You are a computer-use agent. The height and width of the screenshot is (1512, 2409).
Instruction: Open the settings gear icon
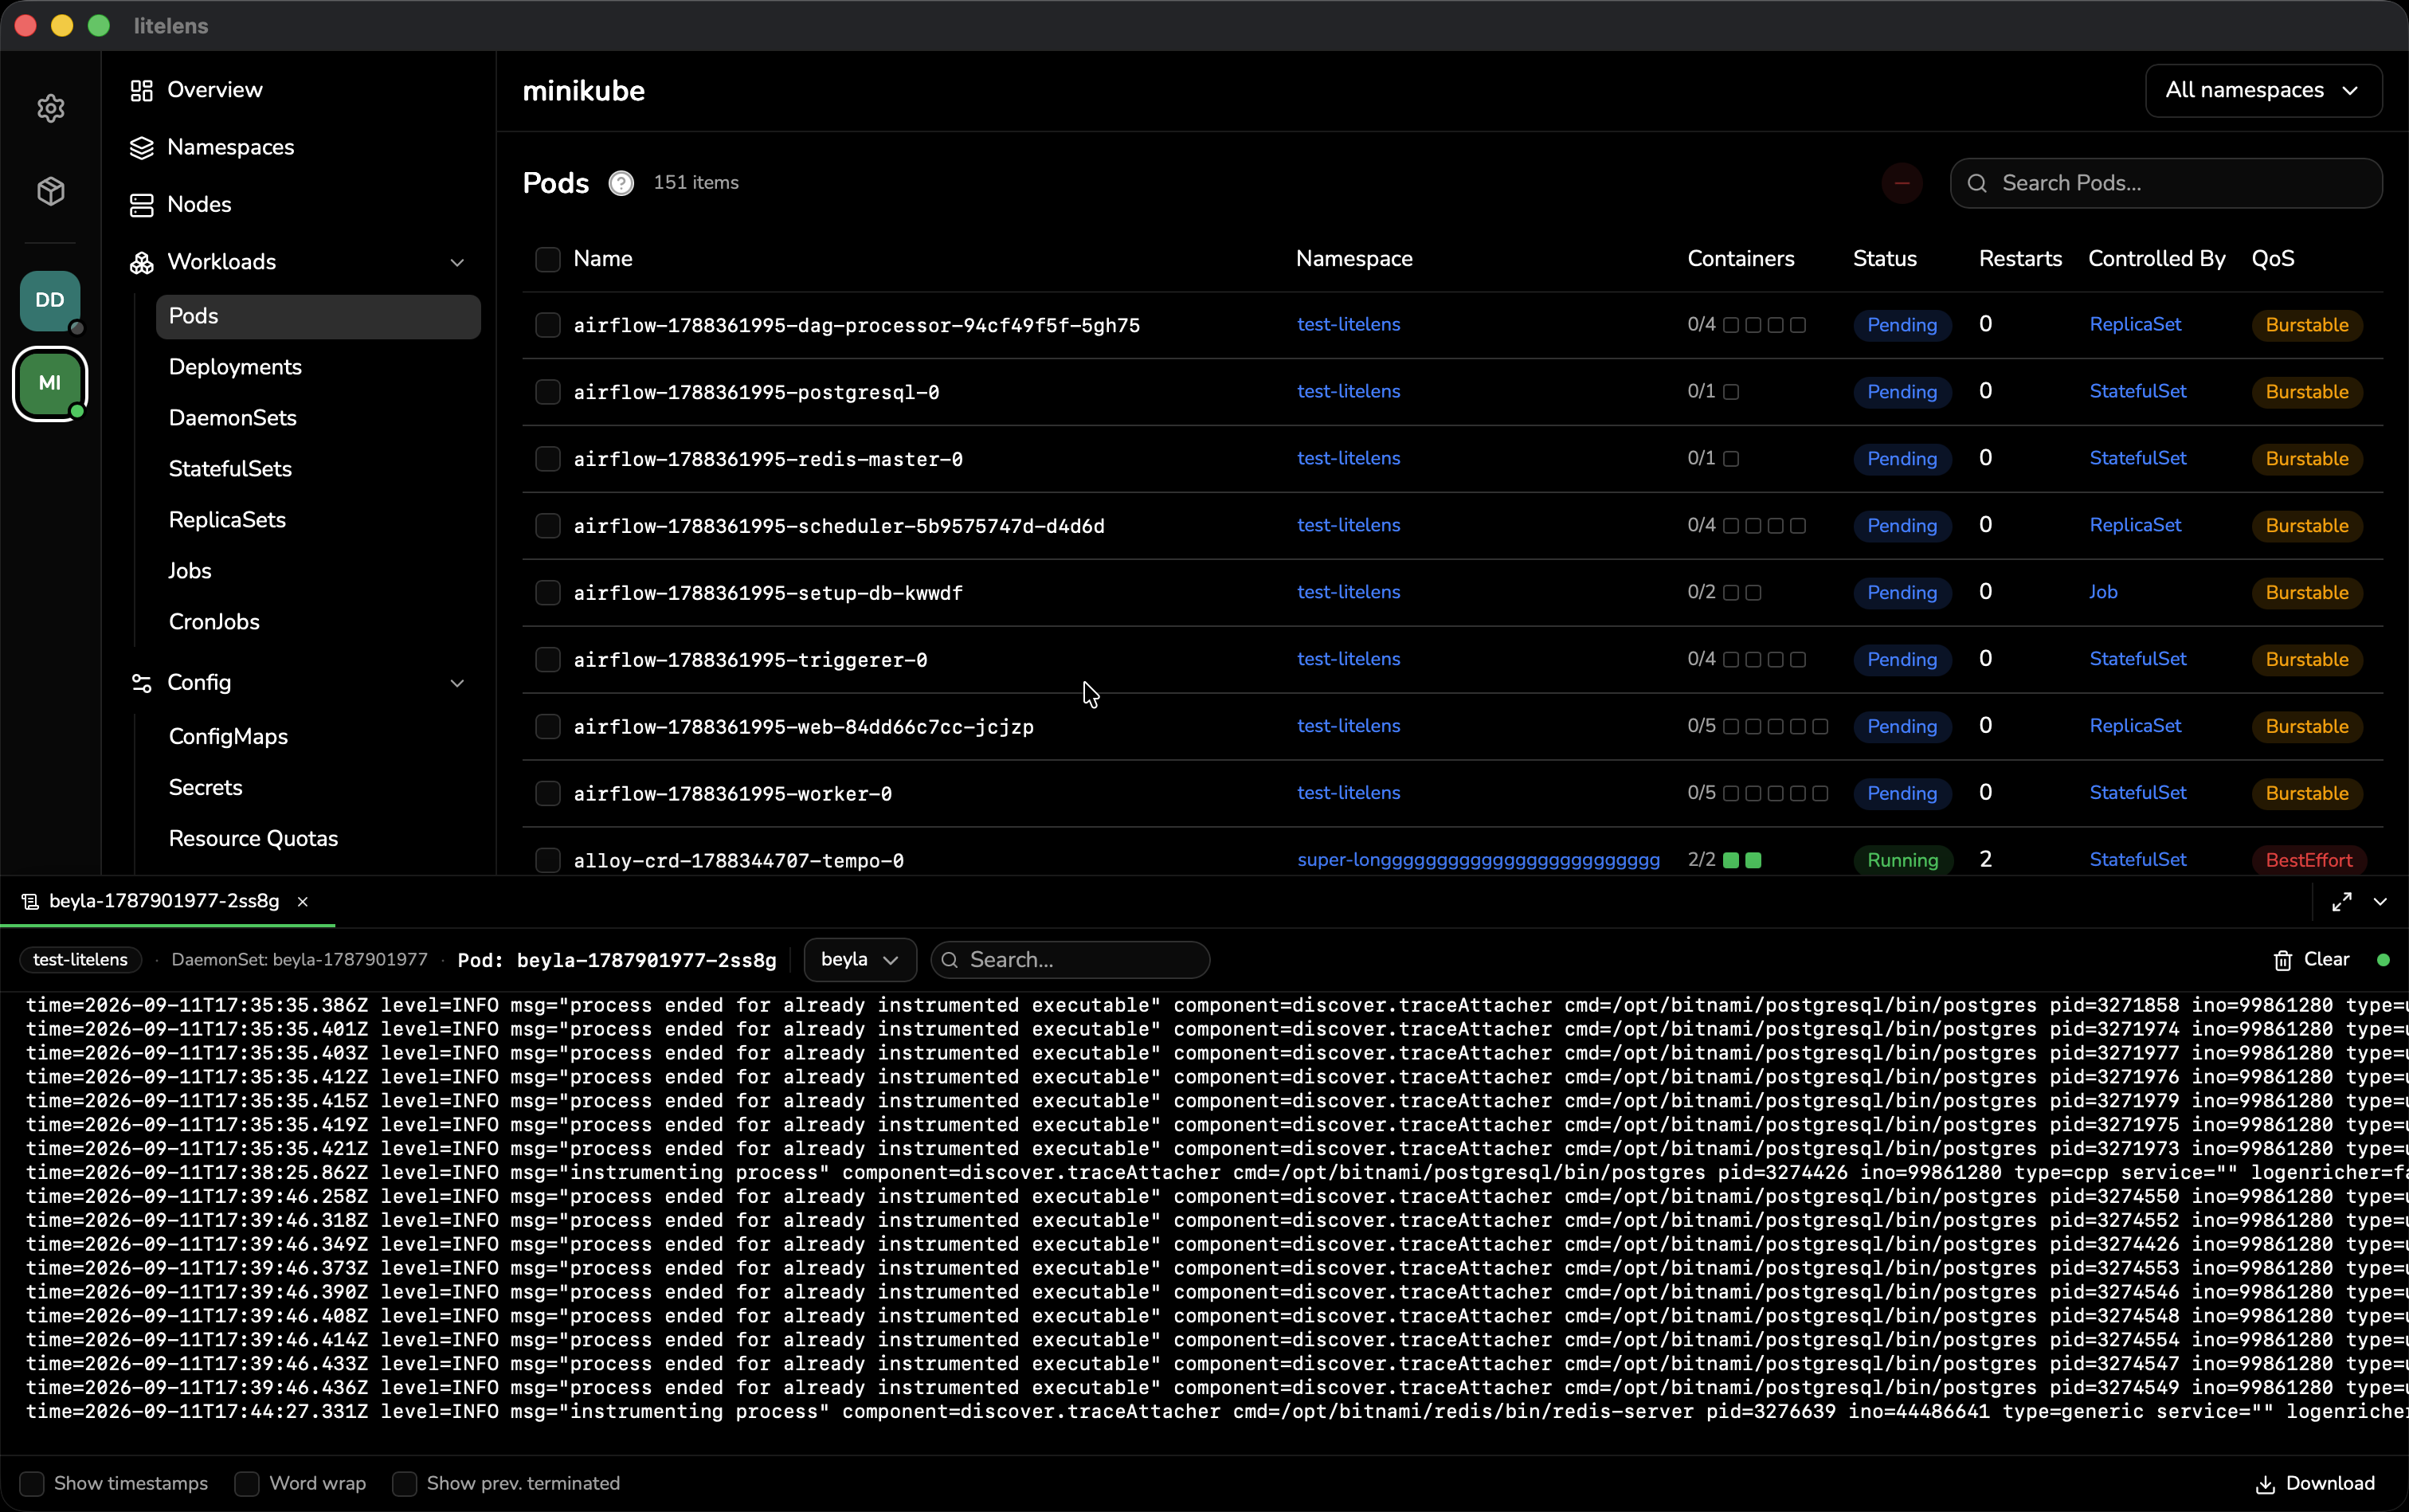pos(51,108)
